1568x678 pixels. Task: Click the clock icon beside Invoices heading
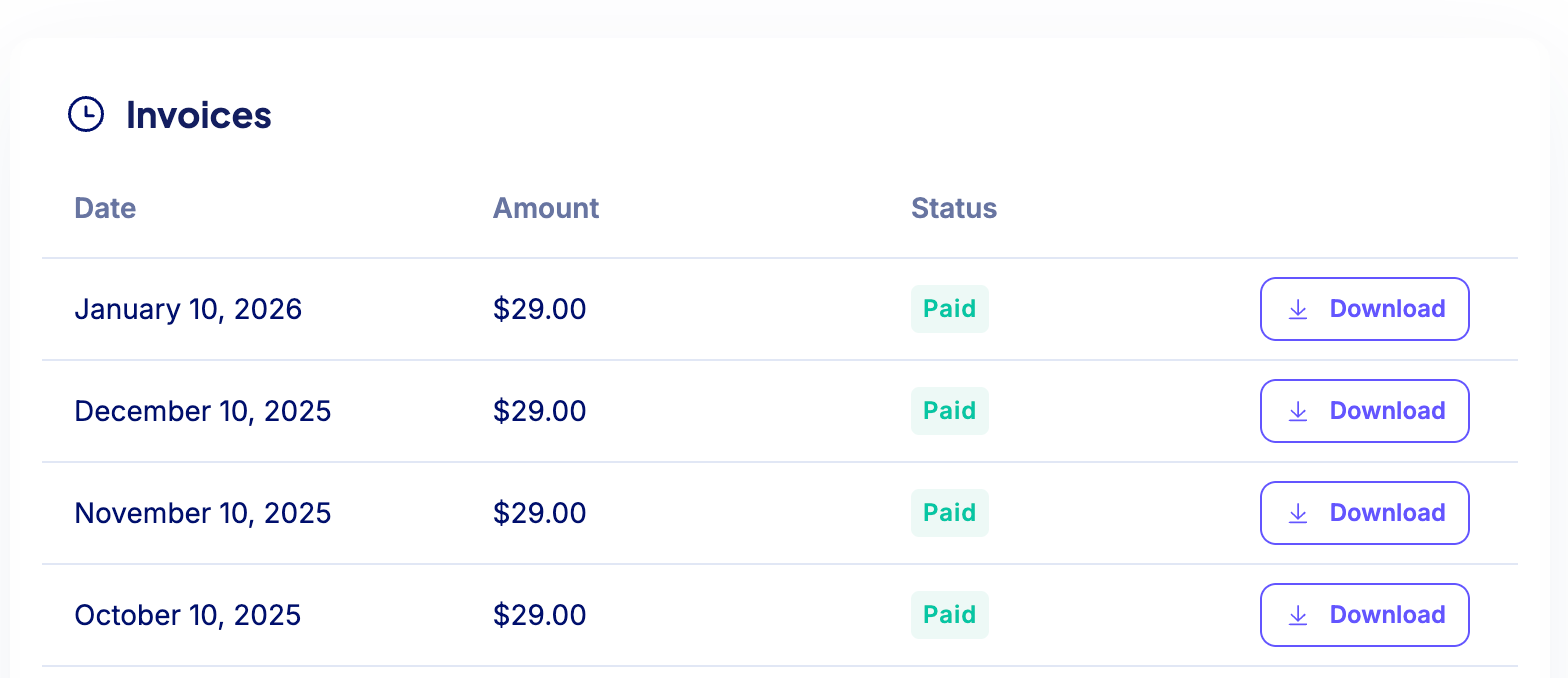(x=86, y=114)
